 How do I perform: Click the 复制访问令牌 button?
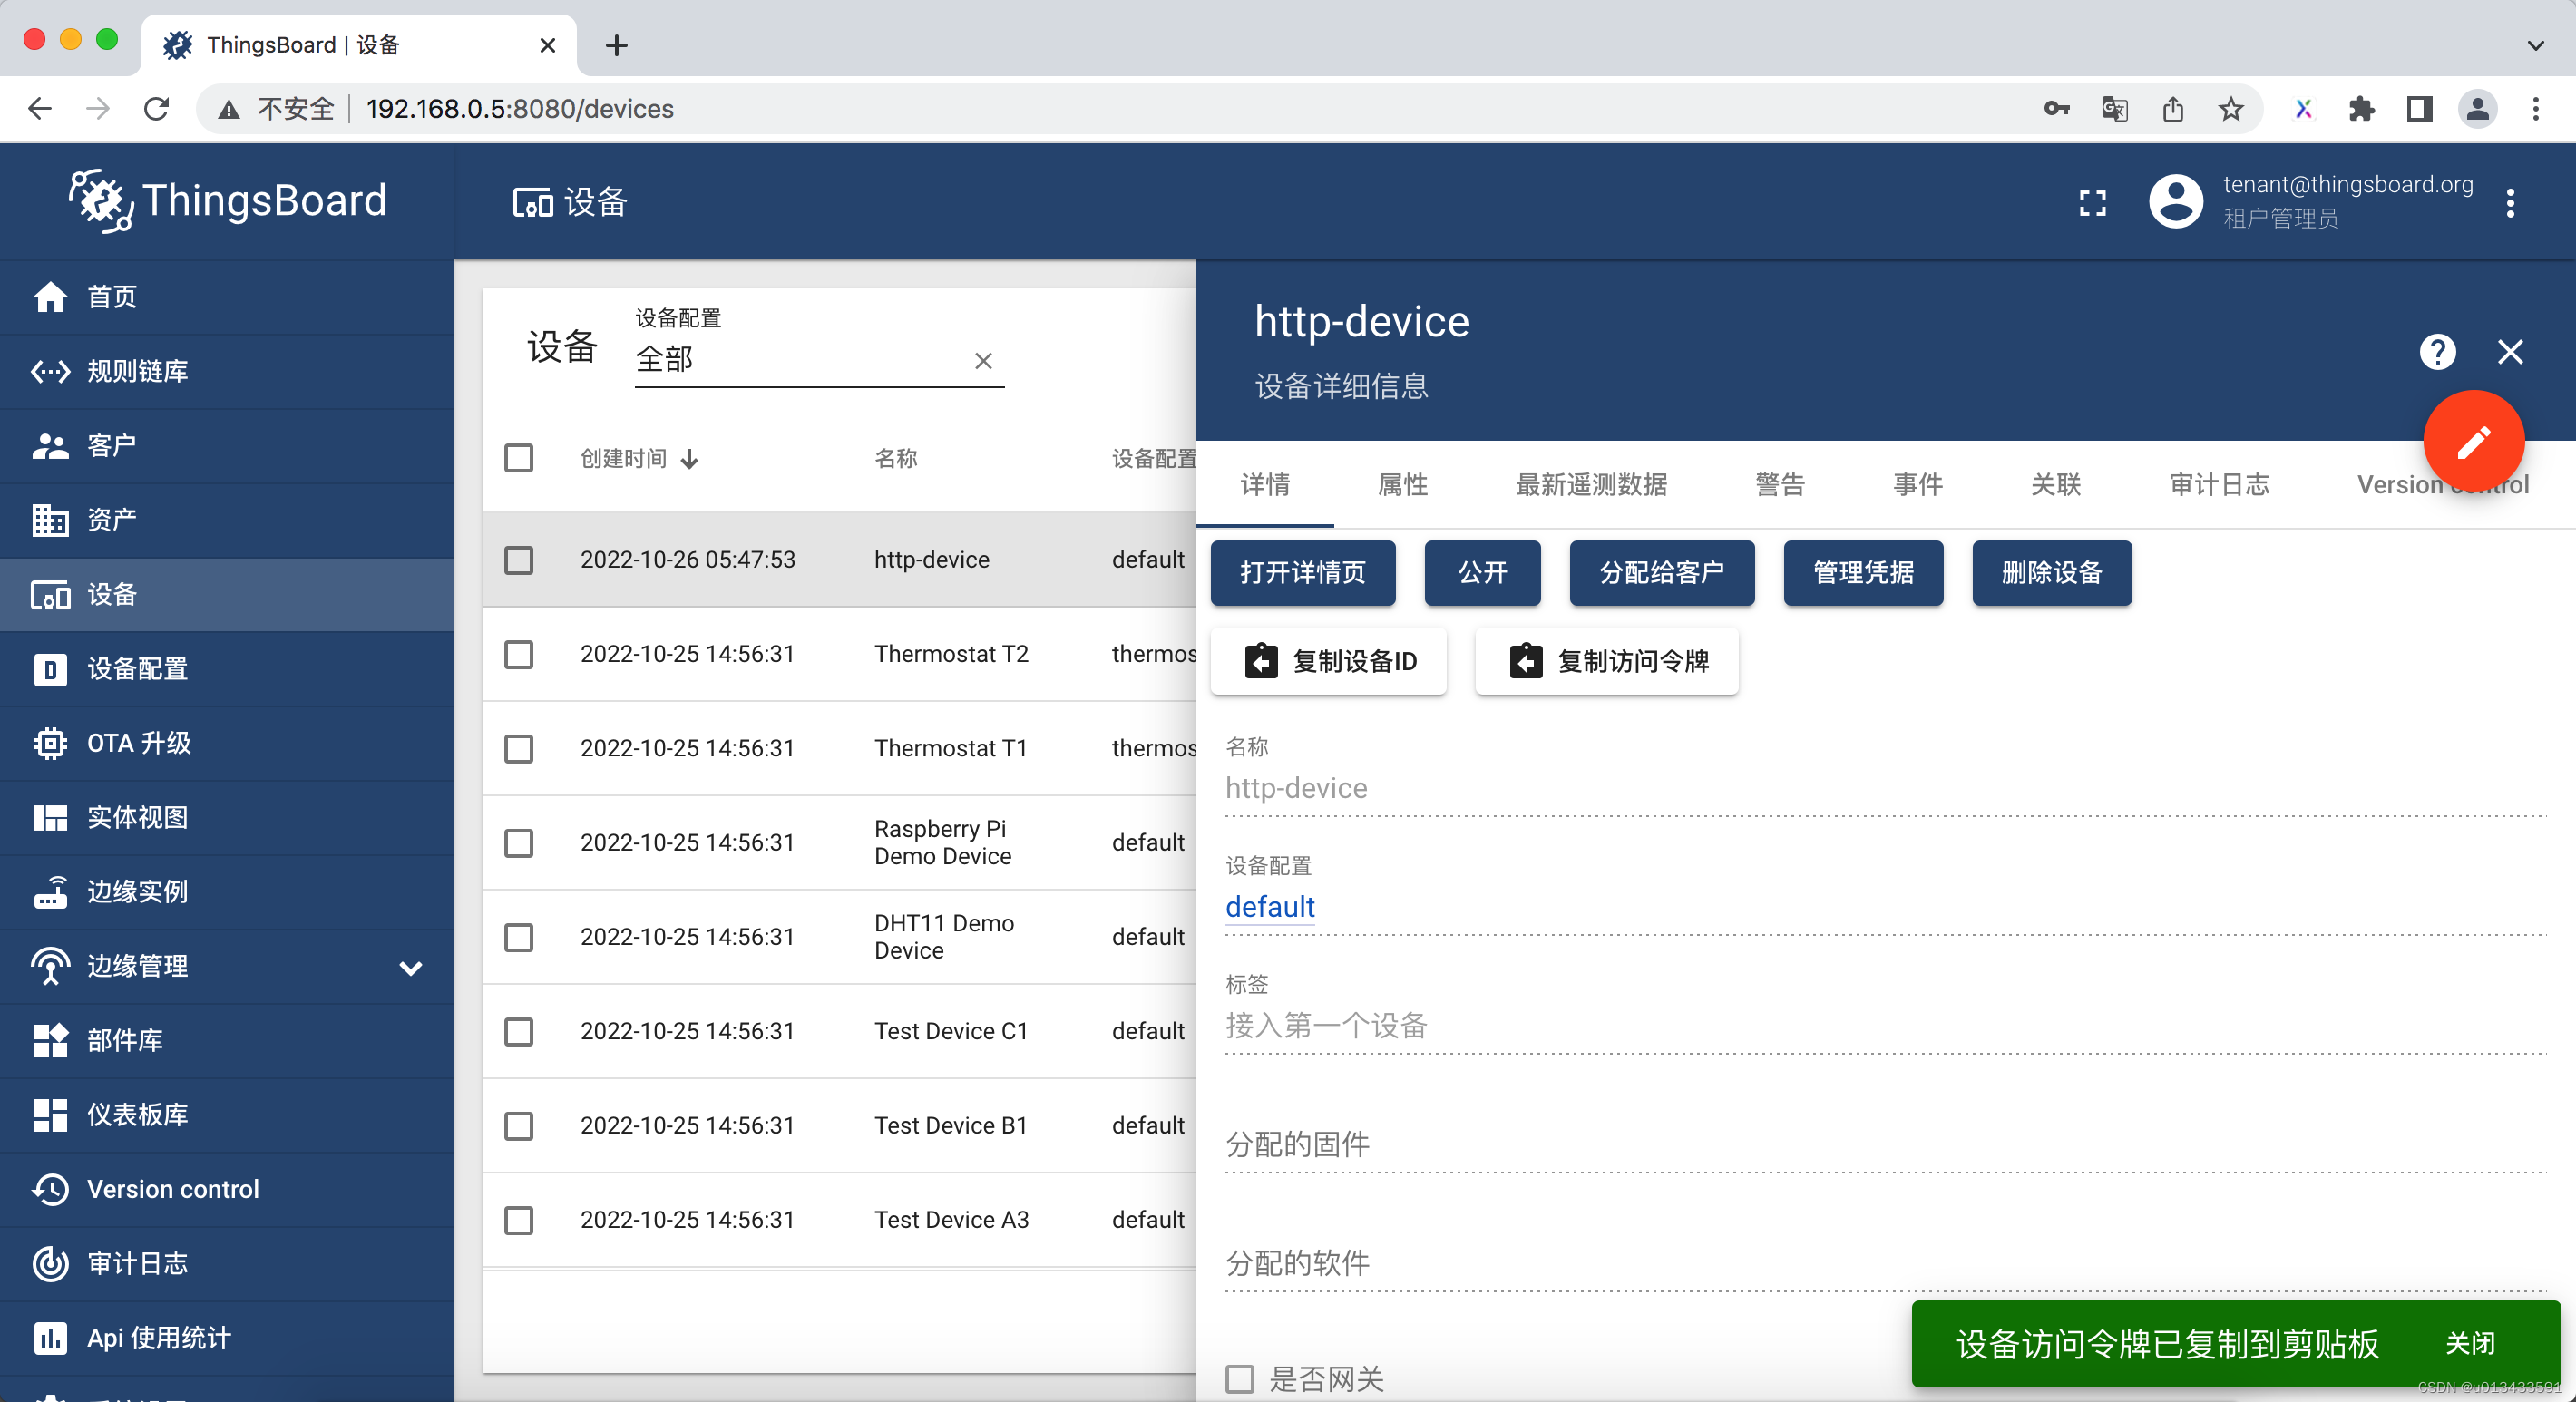pos(1606,661)
